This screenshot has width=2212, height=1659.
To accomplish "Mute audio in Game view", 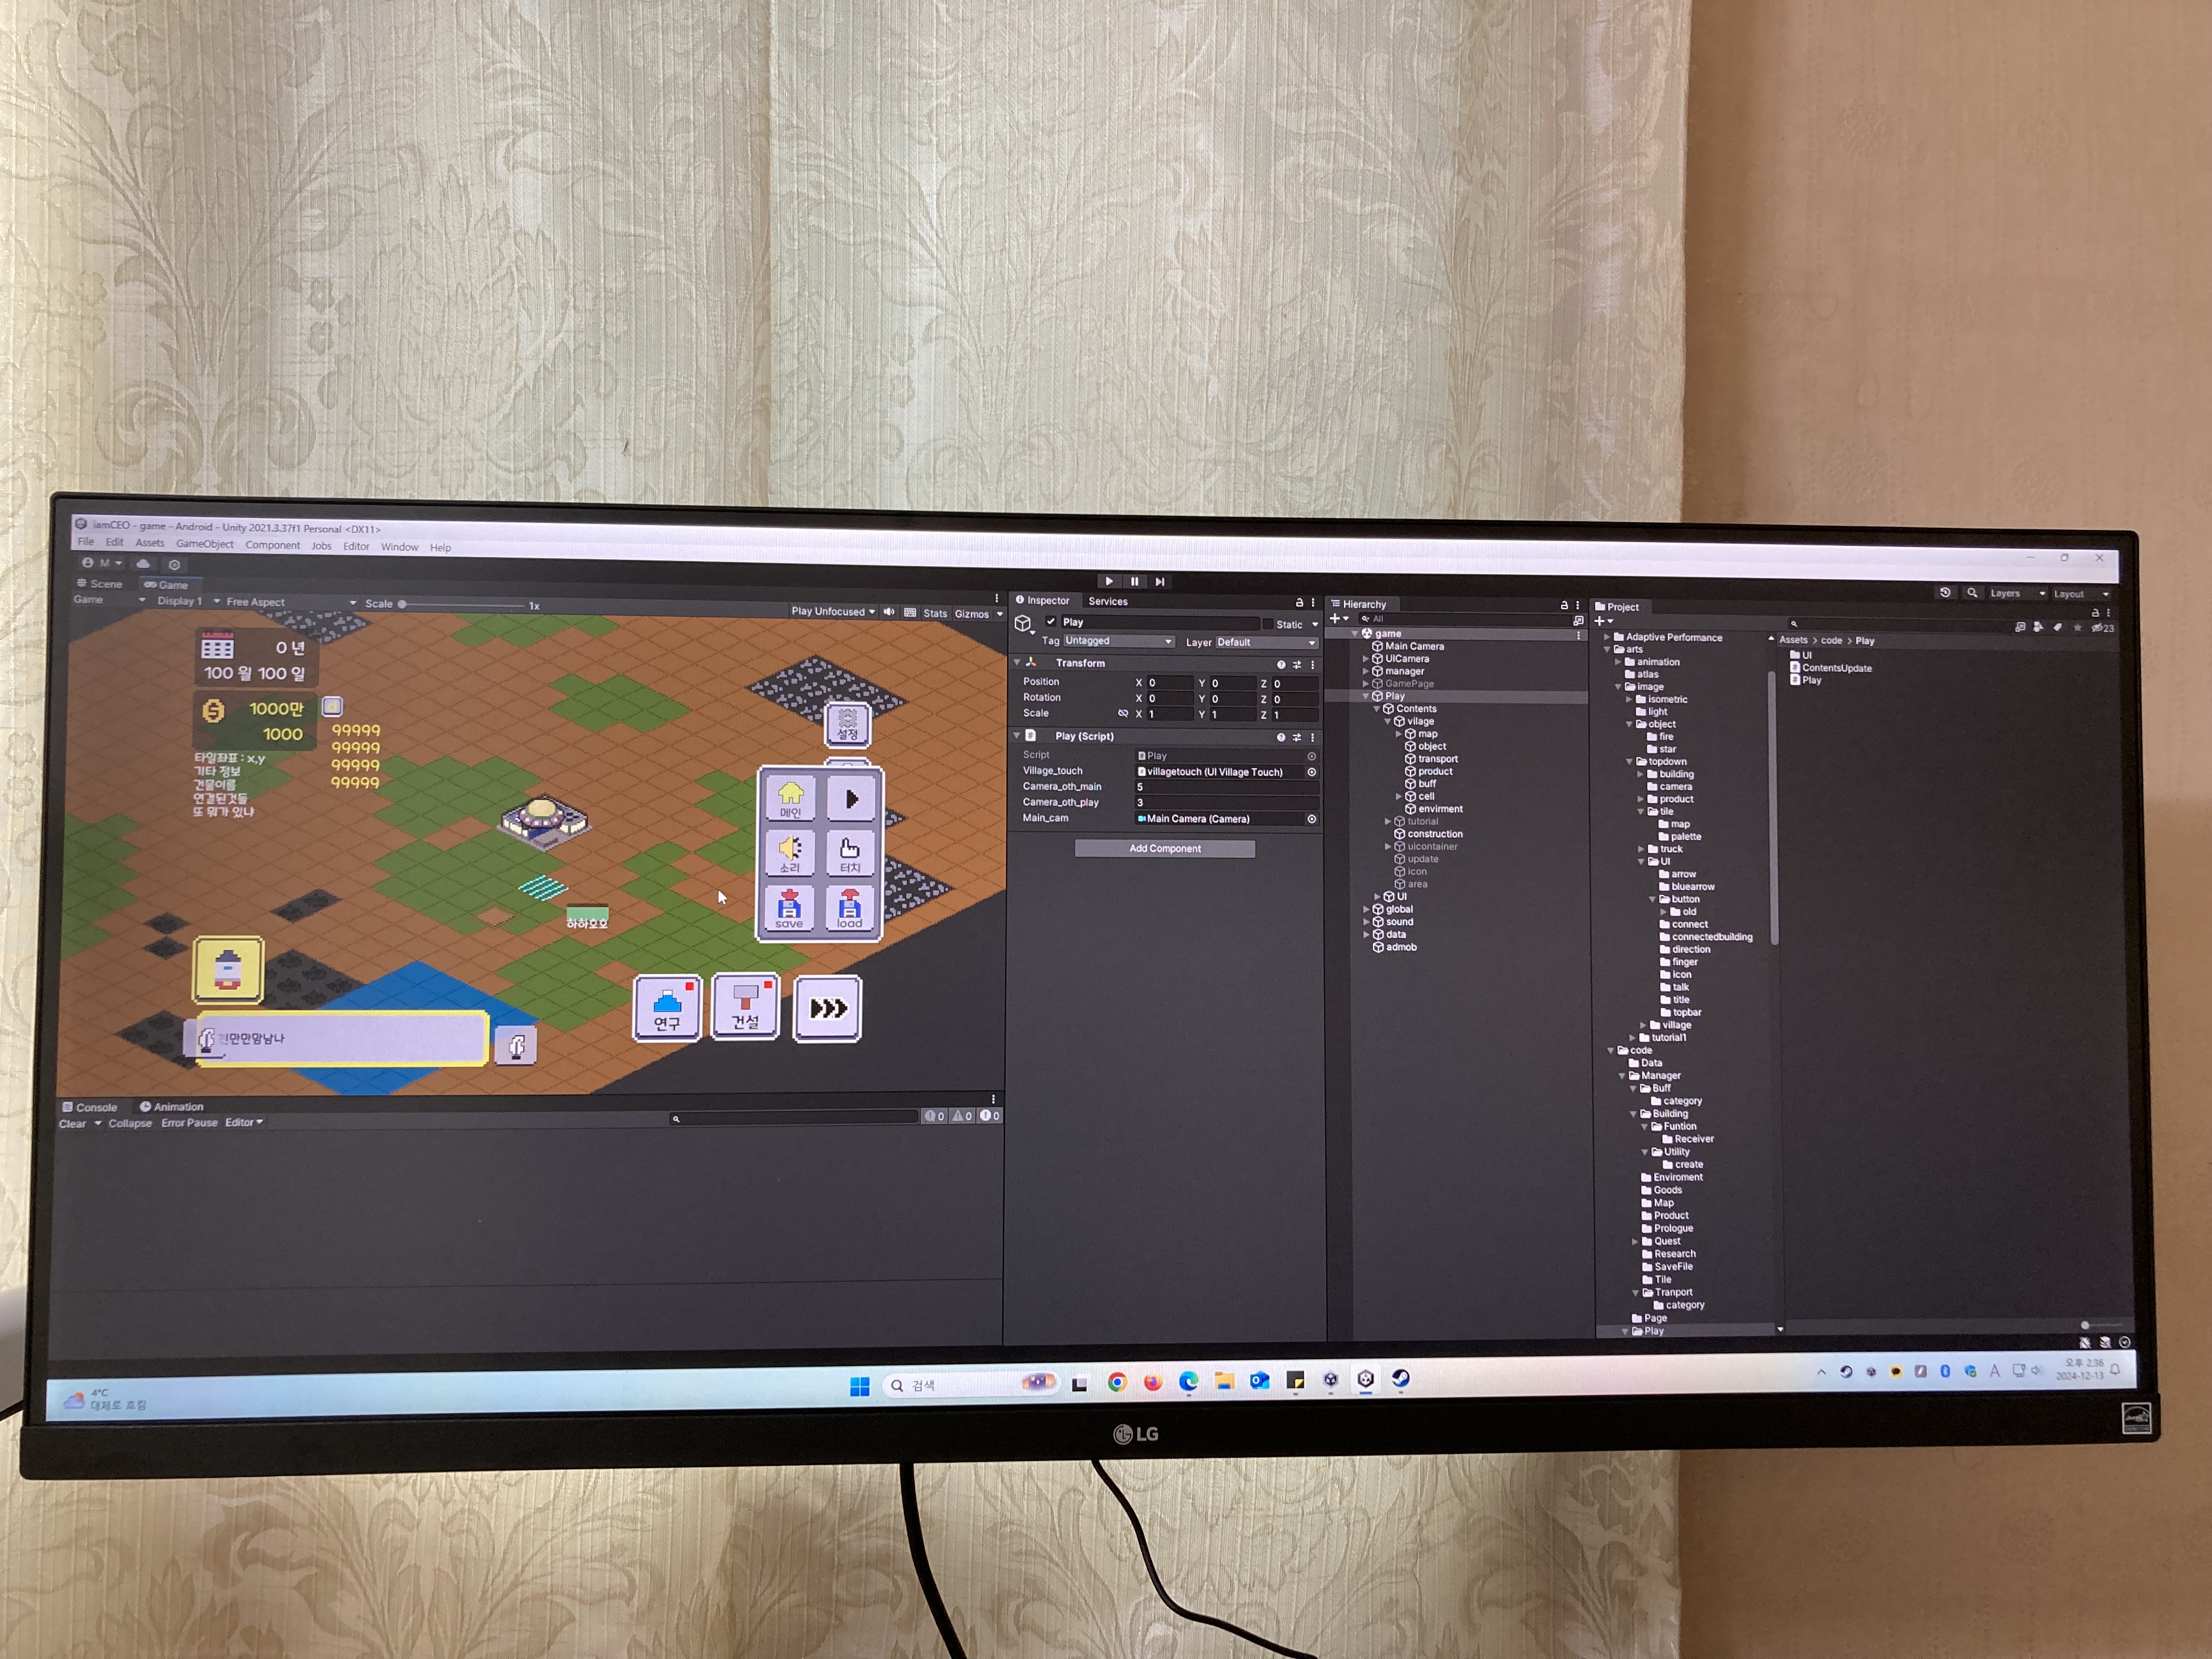I will click(x=889, y=612).
